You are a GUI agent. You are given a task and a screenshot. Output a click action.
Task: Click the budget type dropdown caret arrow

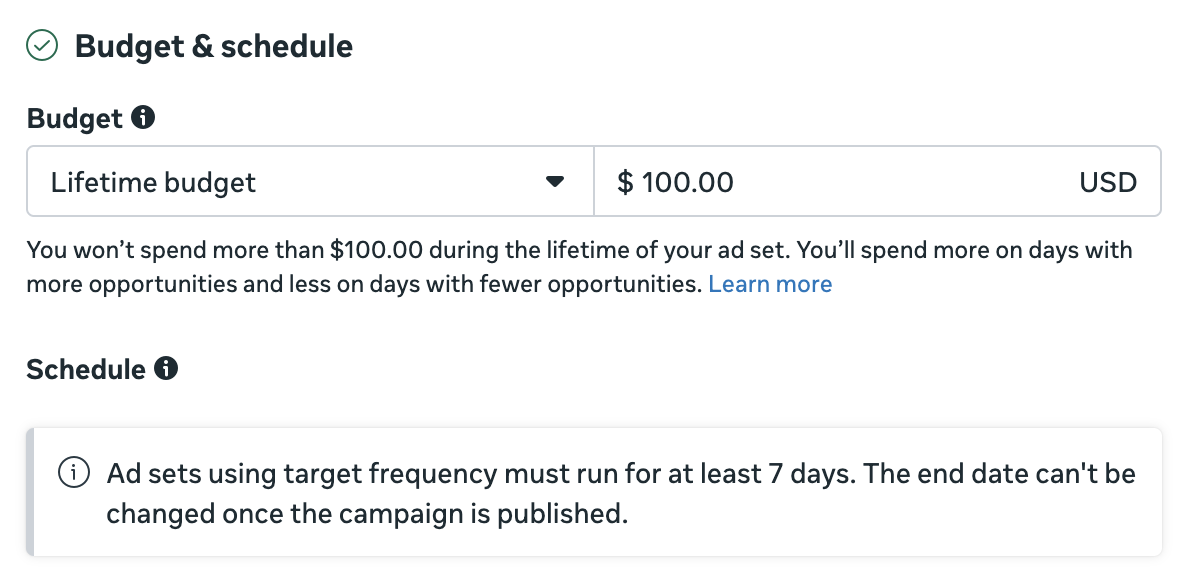[x=555, y=182]
